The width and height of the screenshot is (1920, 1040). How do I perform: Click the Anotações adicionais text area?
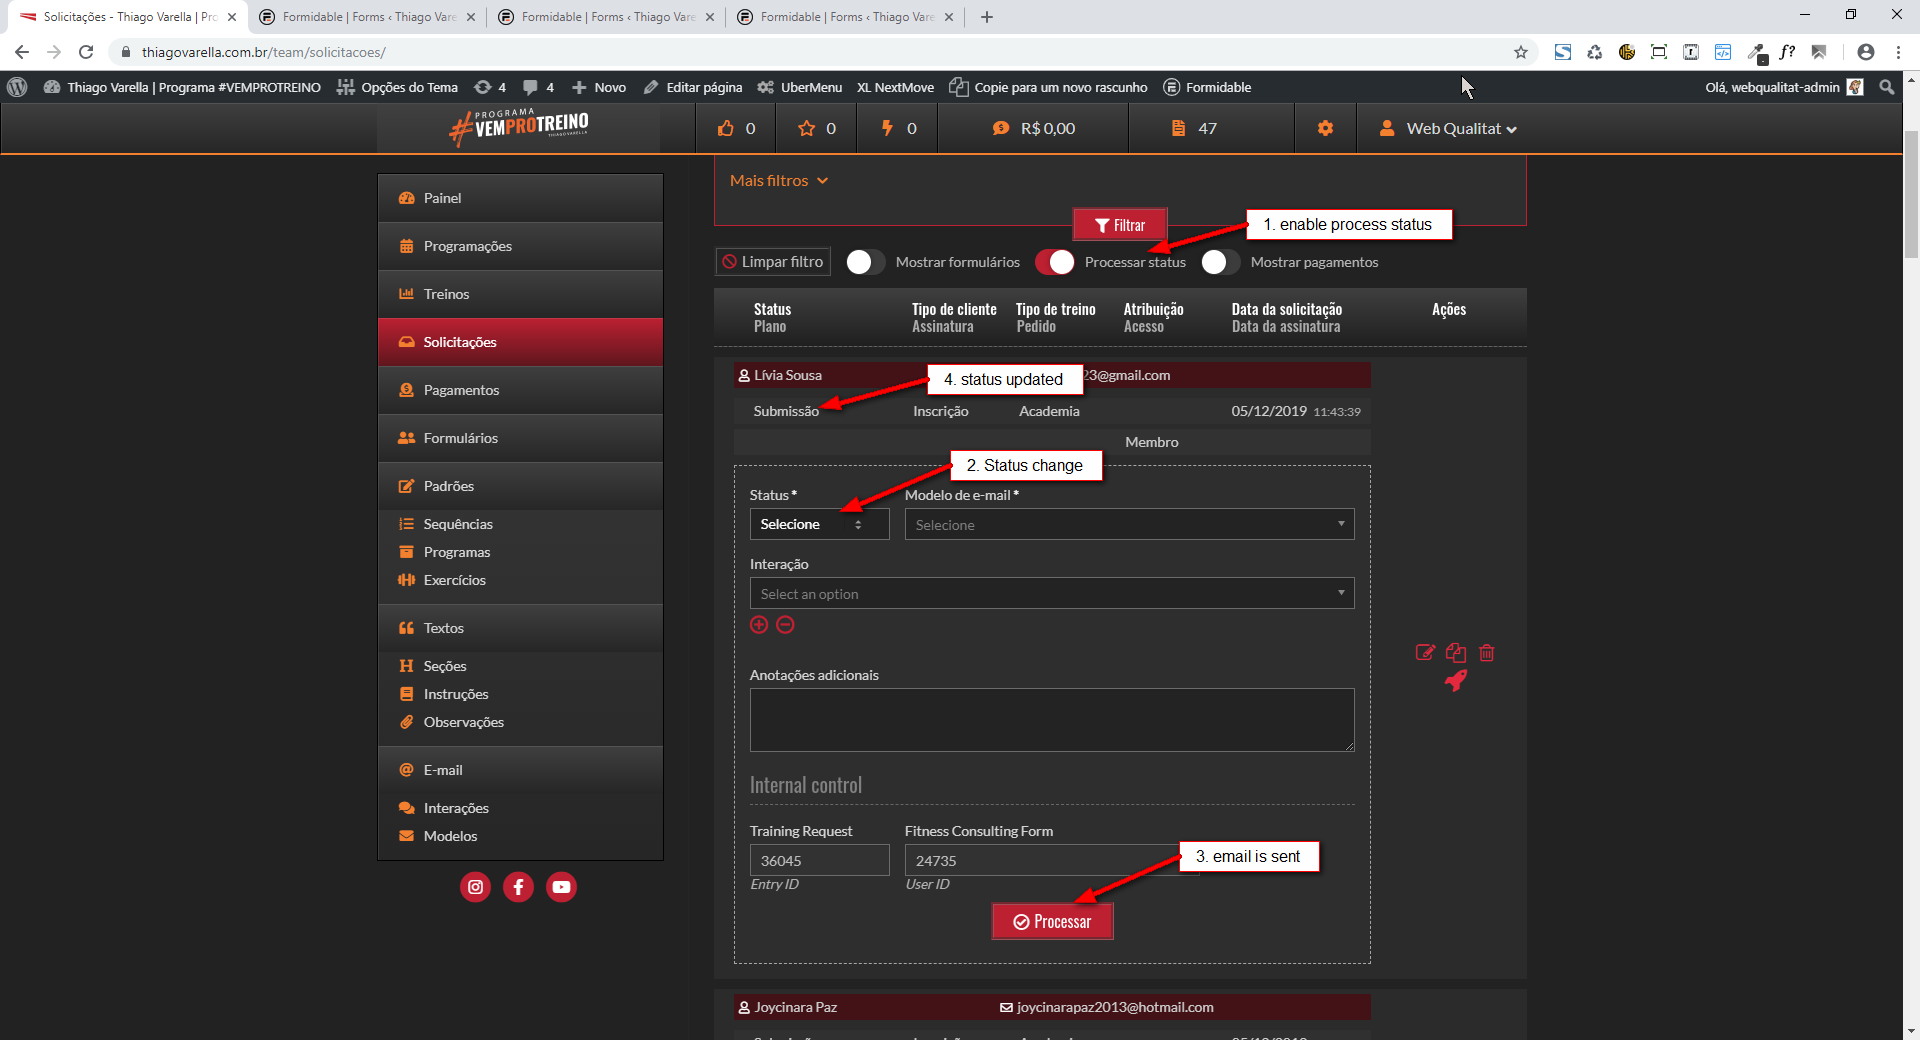tap(1052, 720)
